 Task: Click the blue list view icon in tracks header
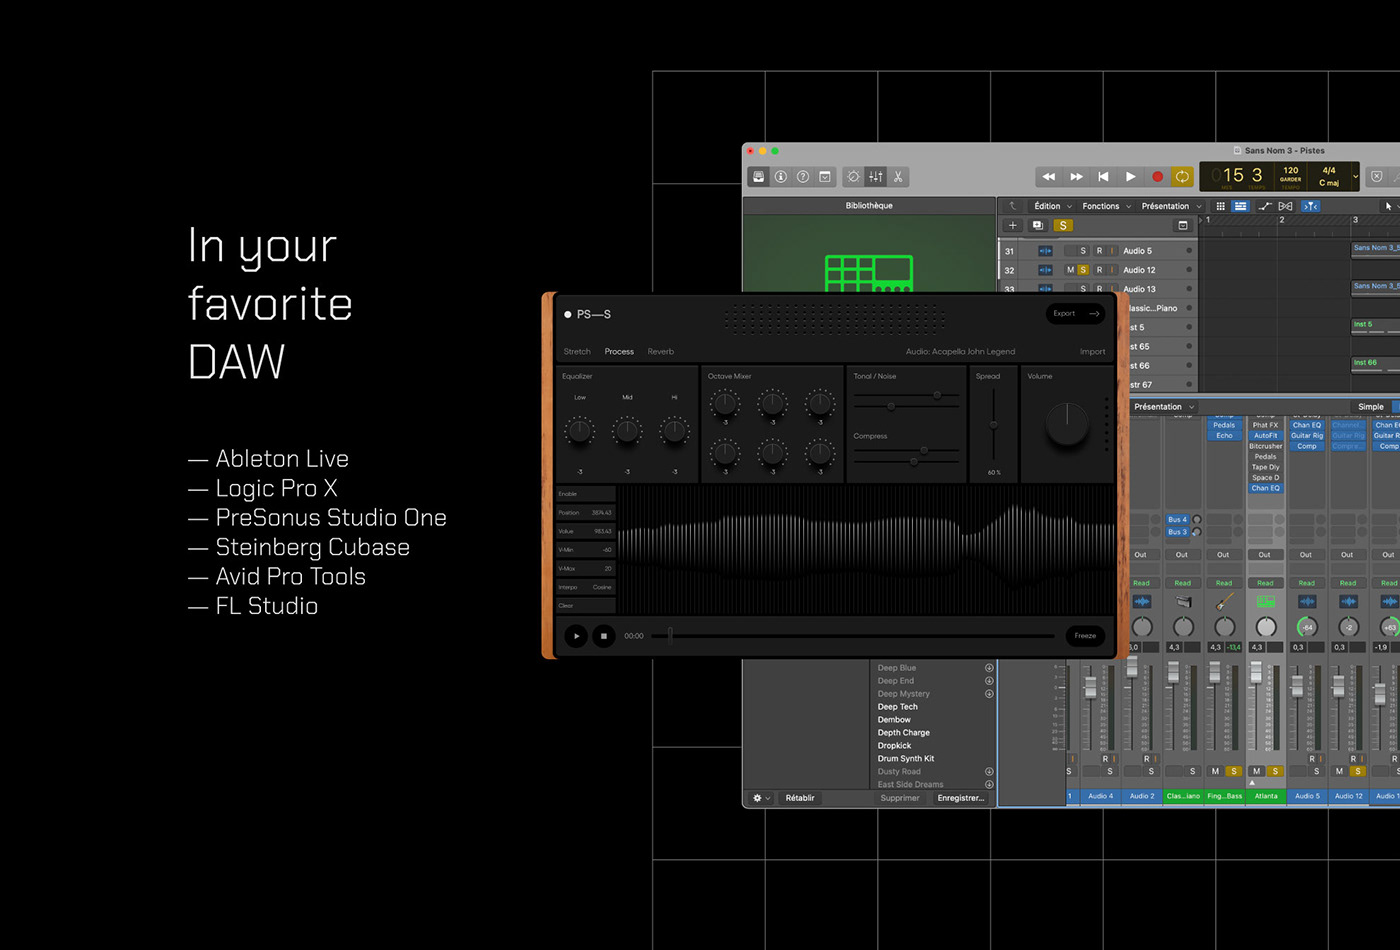1240,206
